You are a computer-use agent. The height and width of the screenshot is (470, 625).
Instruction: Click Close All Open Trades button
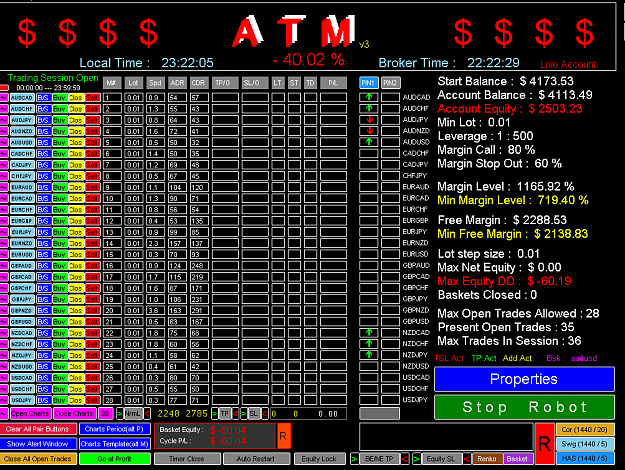(37, 459)
